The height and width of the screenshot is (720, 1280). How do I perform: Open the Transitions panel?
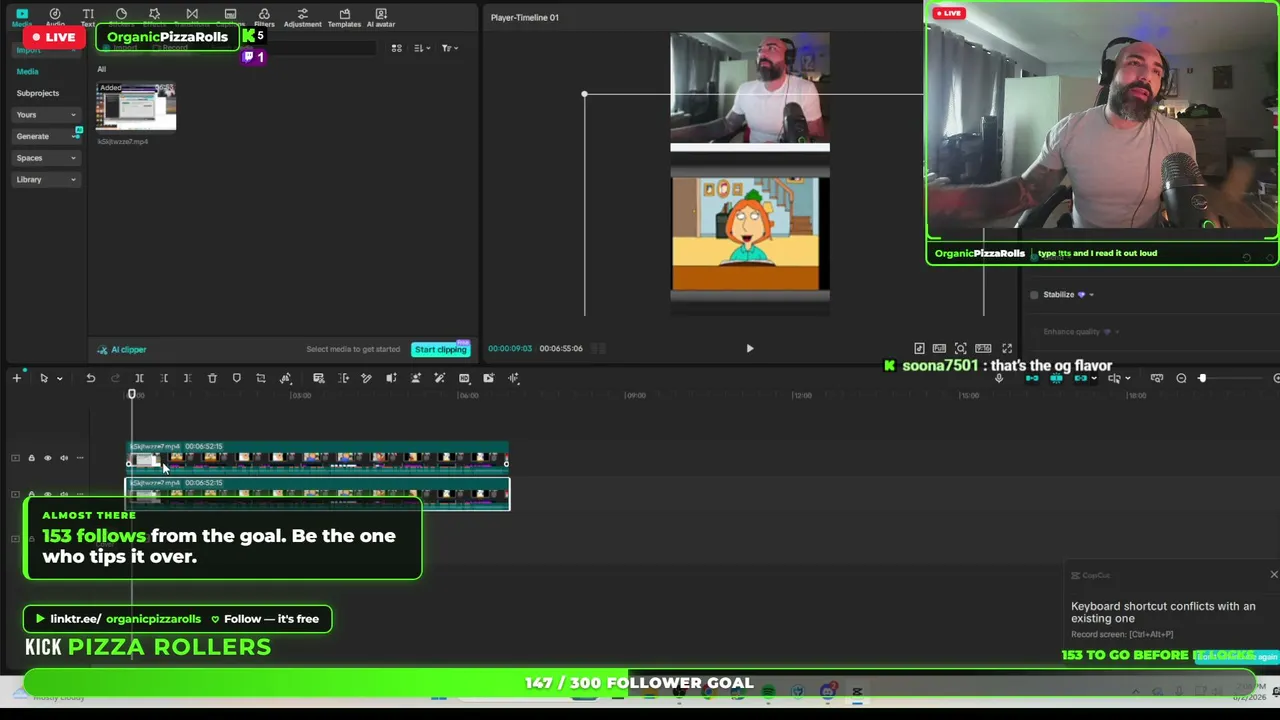pos(192,18)
